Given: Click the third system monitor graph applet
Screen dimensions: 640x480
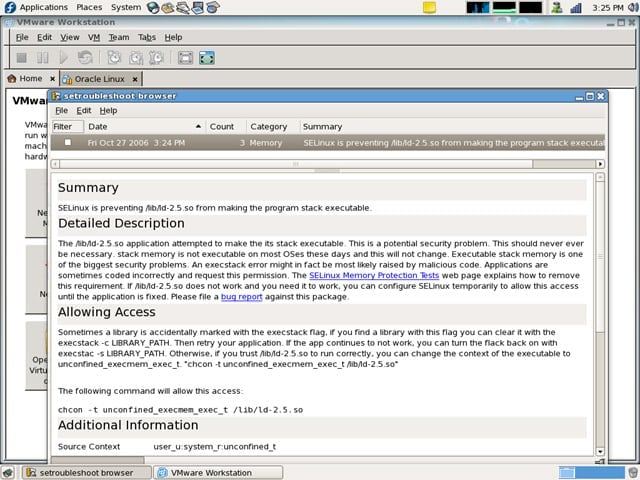Looking at the screenshot, I should pos(531,7).
